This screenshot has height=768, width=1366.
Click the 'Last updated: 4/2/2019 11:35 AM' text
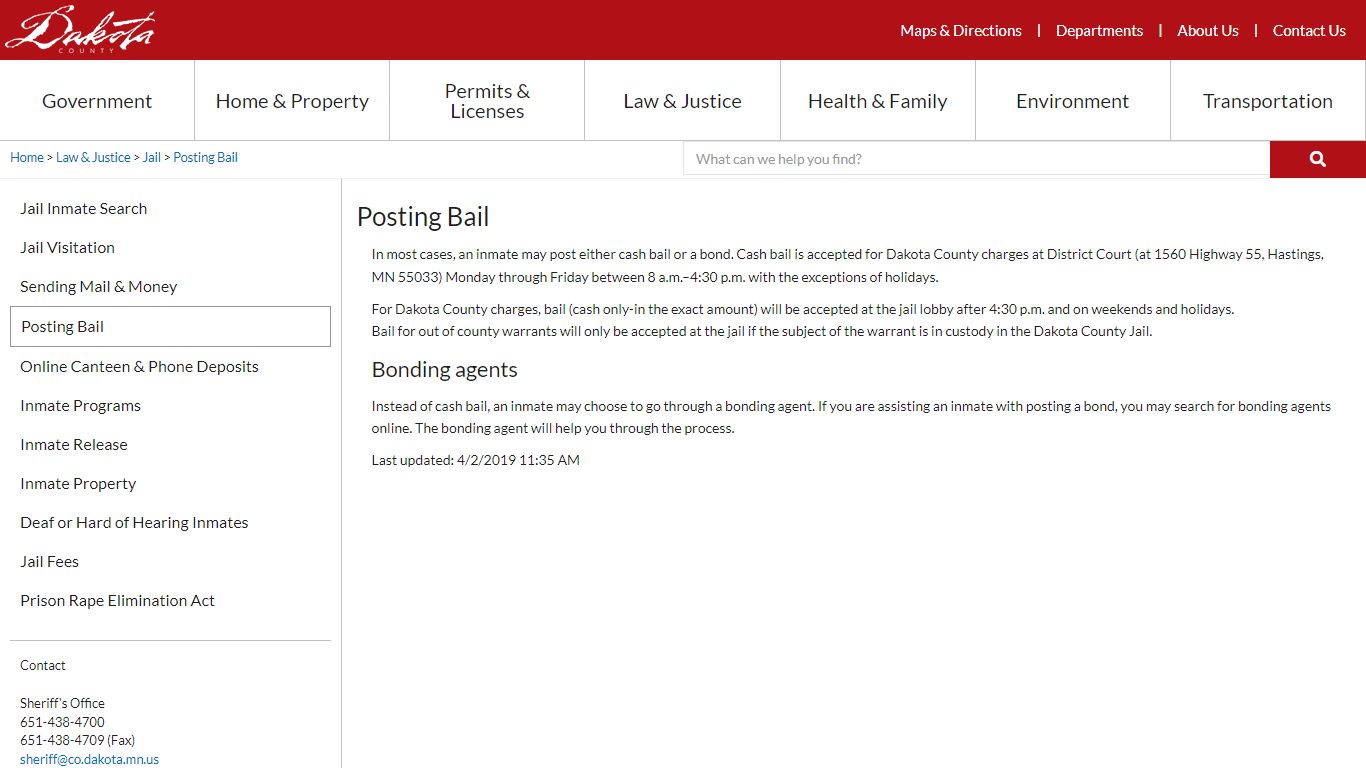tap(475, 461)
